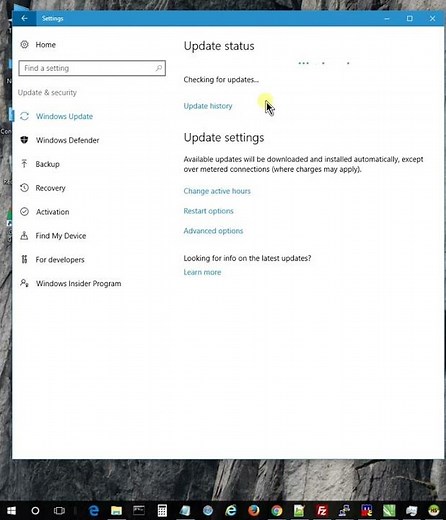Screen dimensions: 446x520
Task: Launch Internet Explorer from the taskbar
Action: pyautogui.click(x=231, y=511)
